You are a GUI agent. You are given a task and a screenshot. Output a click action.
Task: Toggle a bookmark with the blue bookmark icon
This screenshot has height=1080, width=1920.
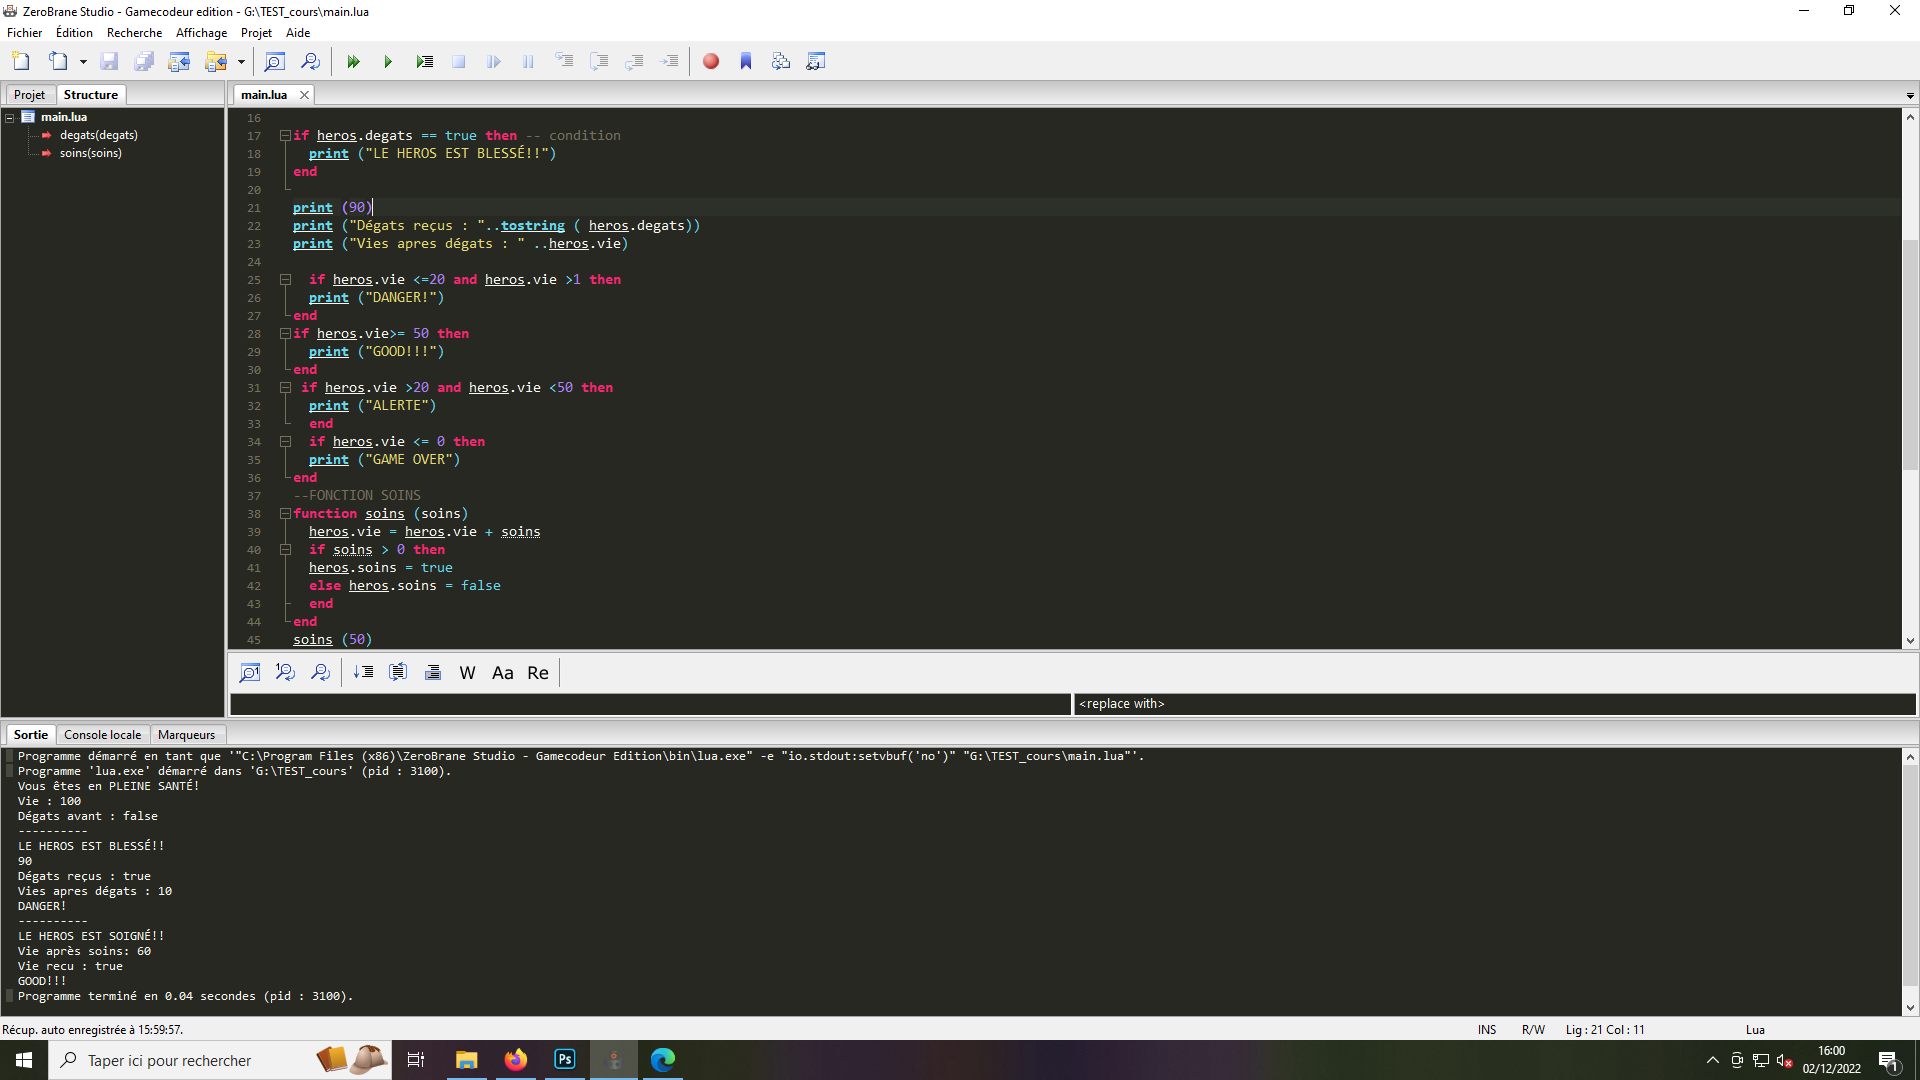pos(745,61)
